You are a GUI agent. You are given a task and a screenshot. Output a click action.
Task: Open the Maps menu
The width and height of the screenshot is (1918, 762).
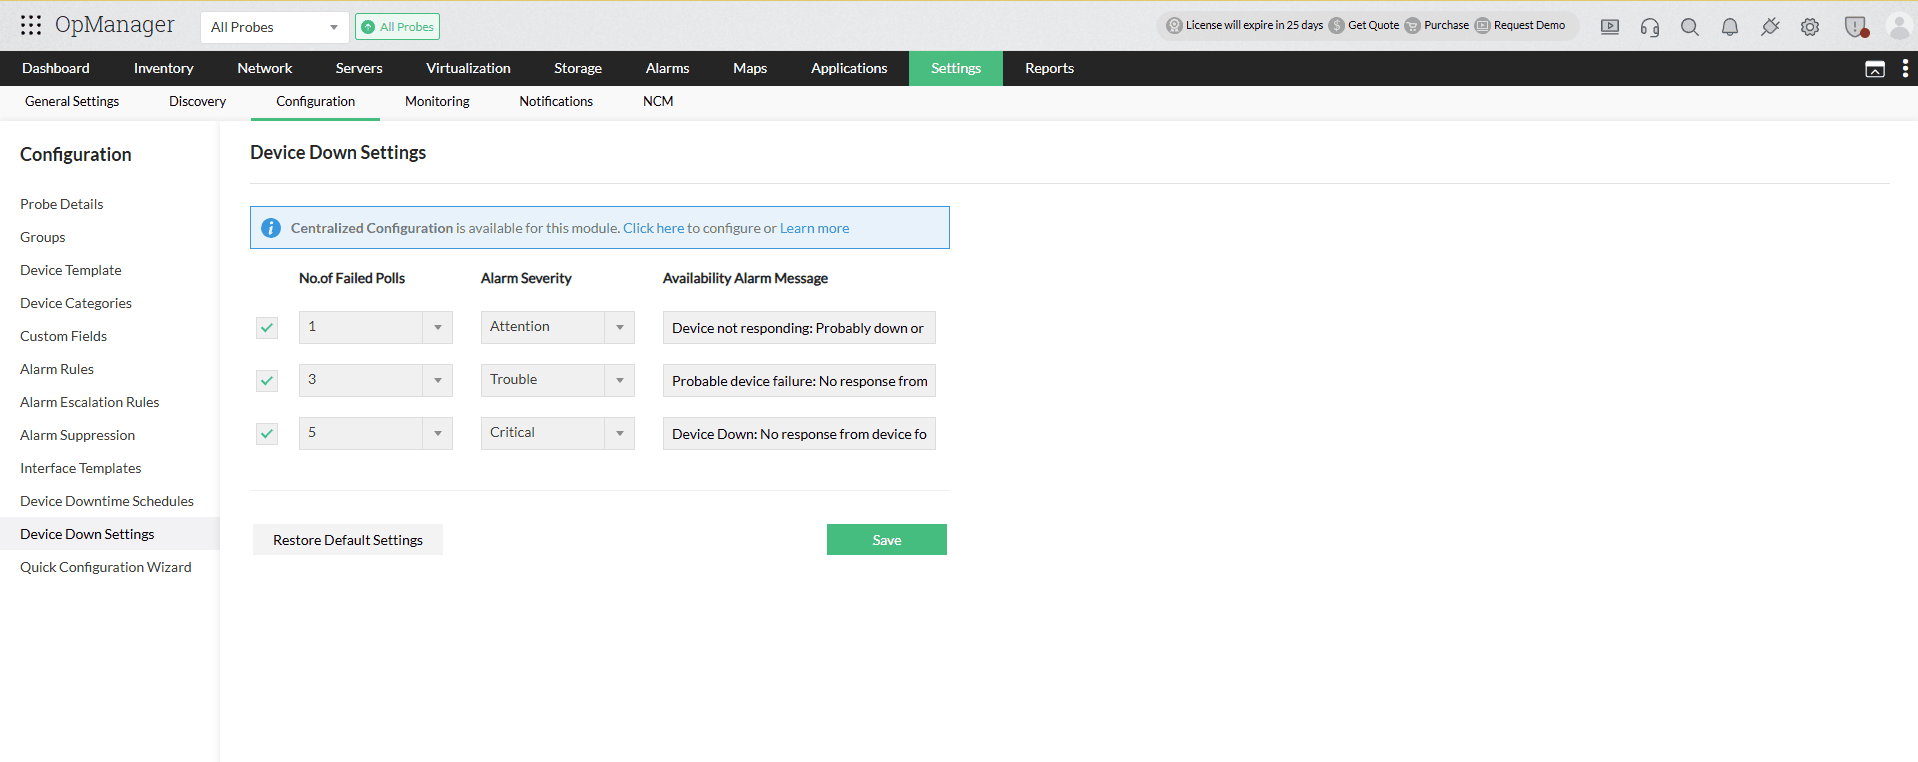[x=750, y=68]
